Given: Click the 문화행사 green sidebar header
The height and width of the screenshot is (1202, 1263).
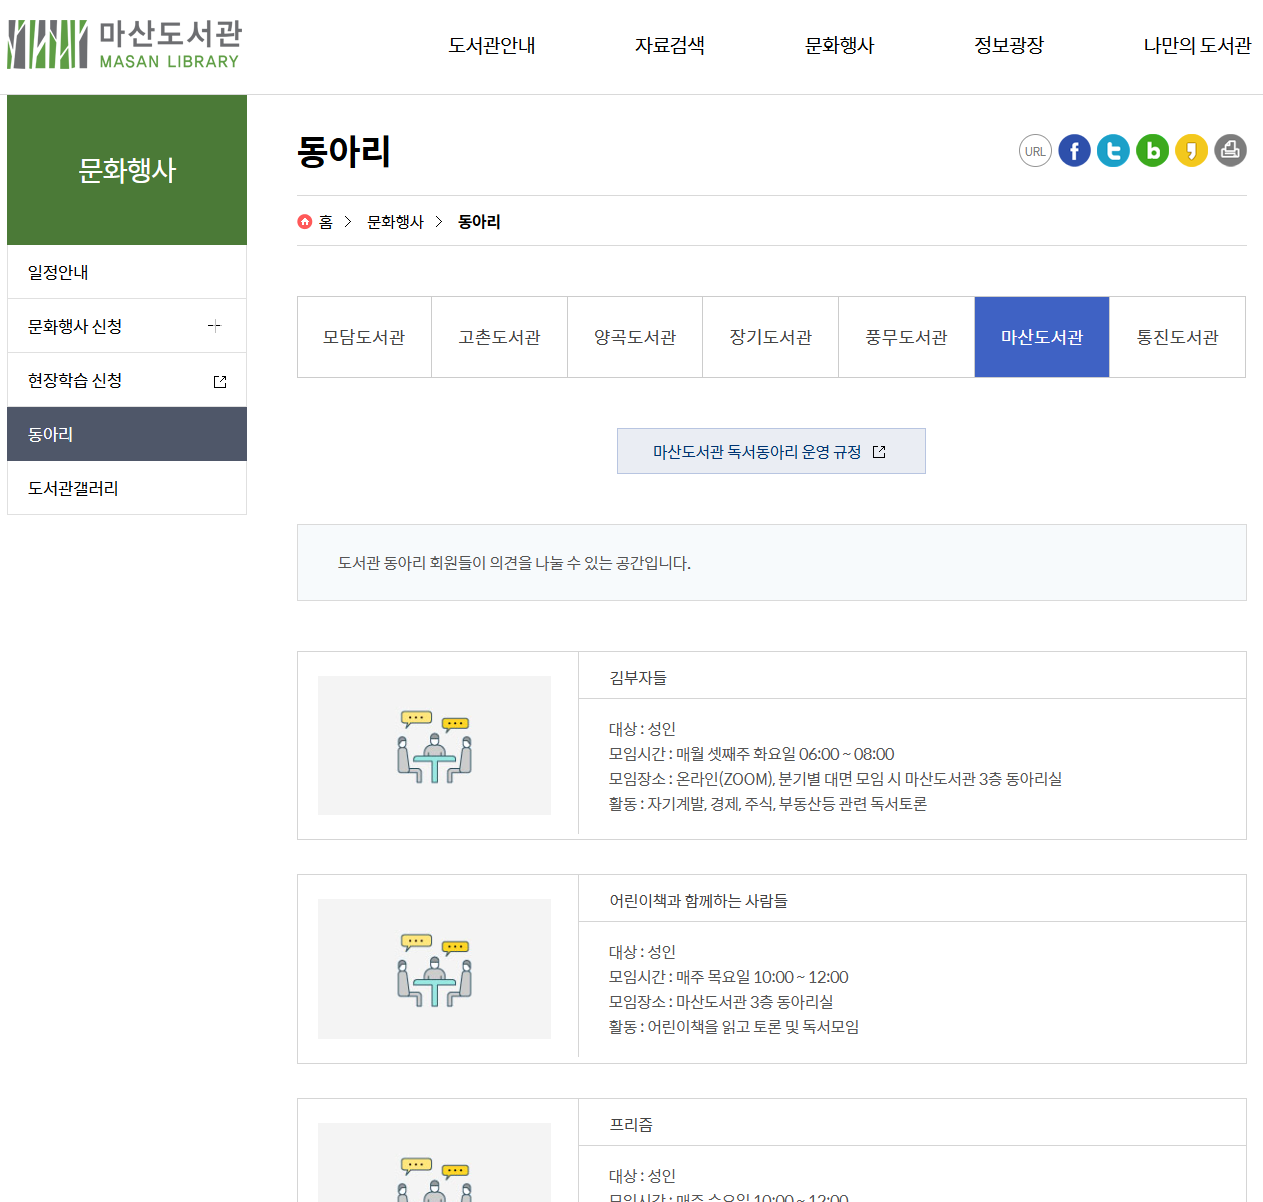Looking at the screenshot, I should click(x=127, y=170).
